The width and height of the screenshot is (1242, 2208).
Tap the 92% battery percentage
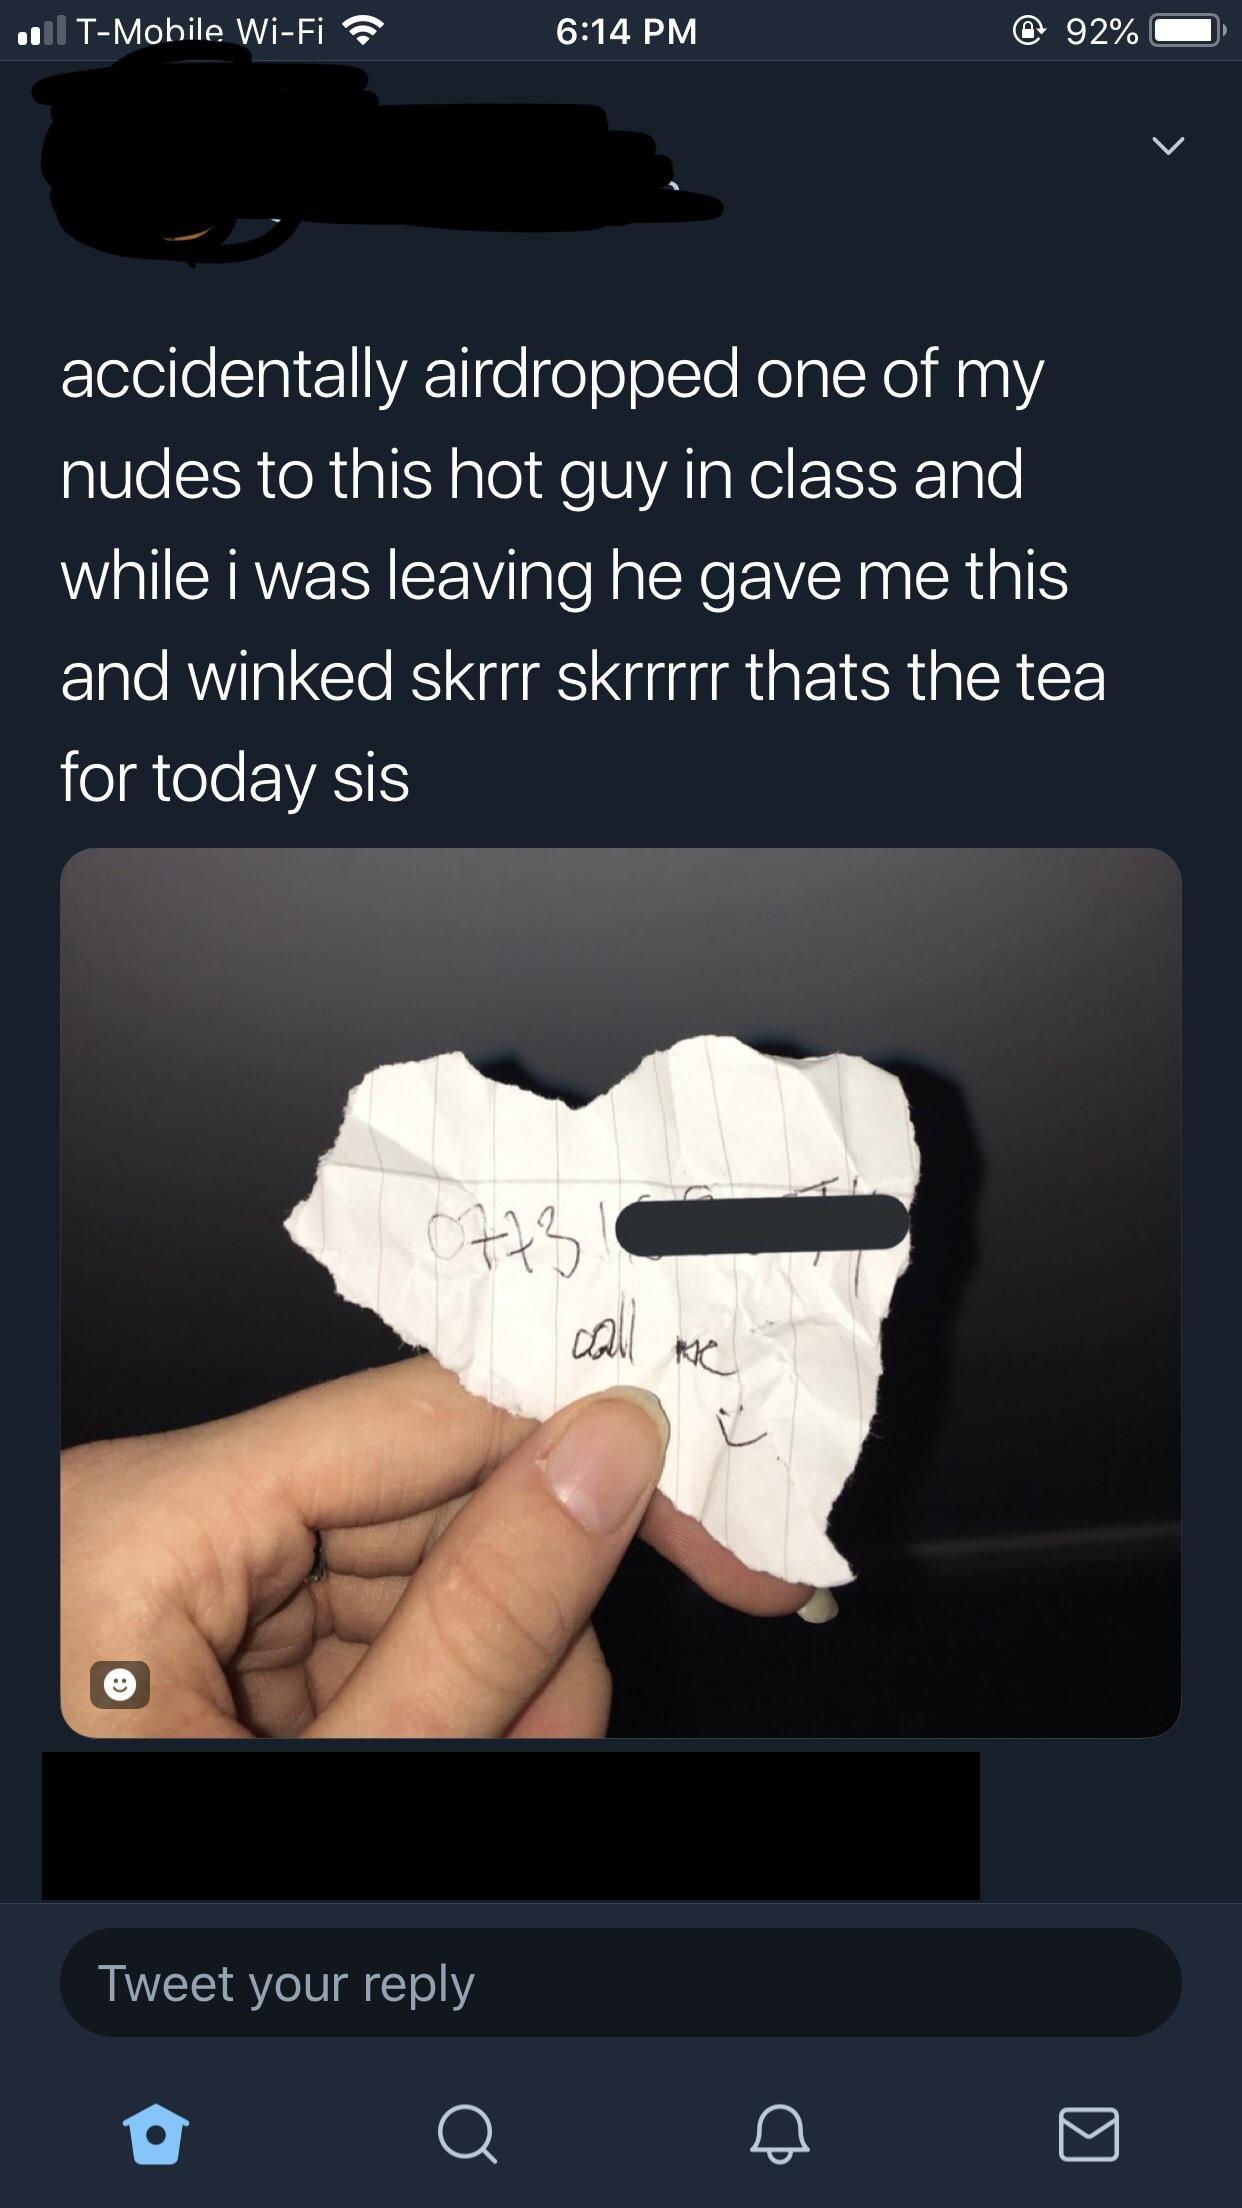point(1102,32)
